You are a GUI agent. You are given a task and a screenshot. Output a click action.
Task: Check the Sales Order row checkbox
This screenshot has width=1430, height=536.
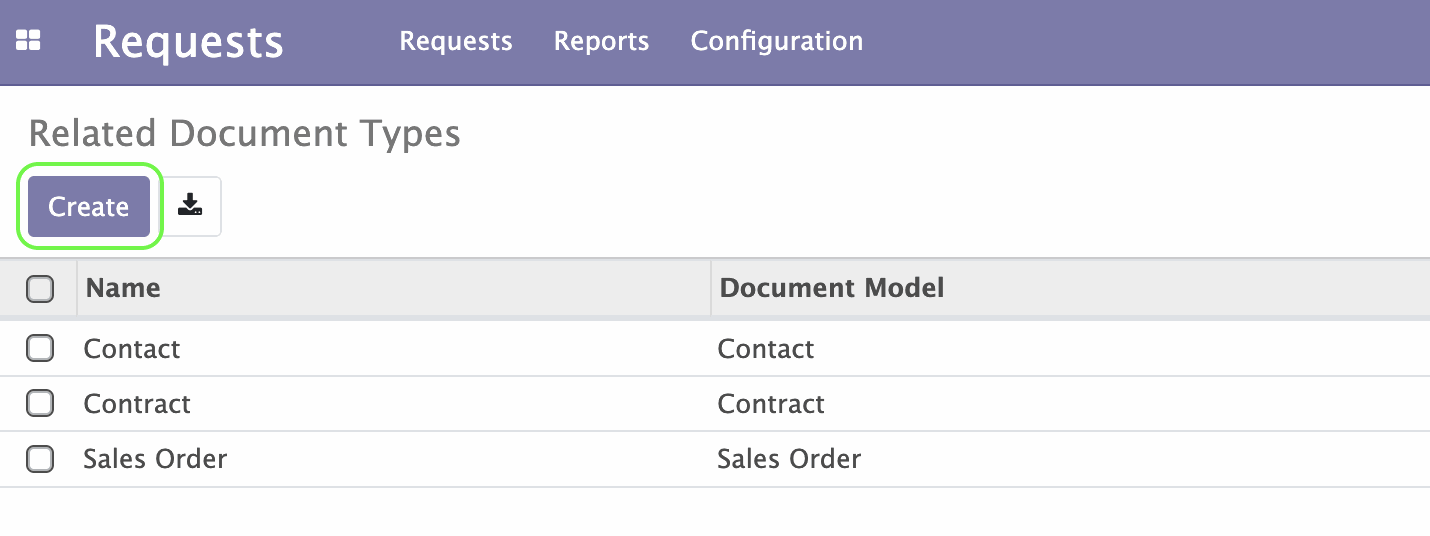pyautogui.click(x=40, y=459)
